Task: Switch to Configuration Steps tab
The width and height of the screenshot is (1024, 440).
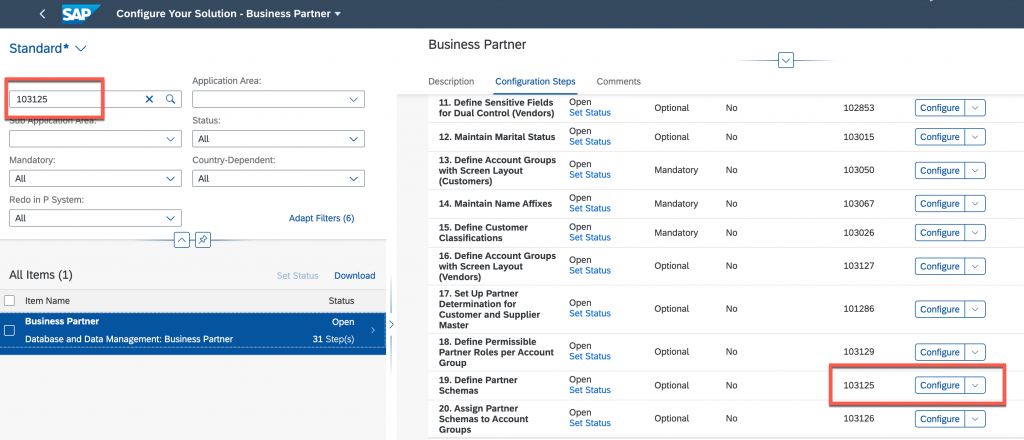Action: coord(536,82)
